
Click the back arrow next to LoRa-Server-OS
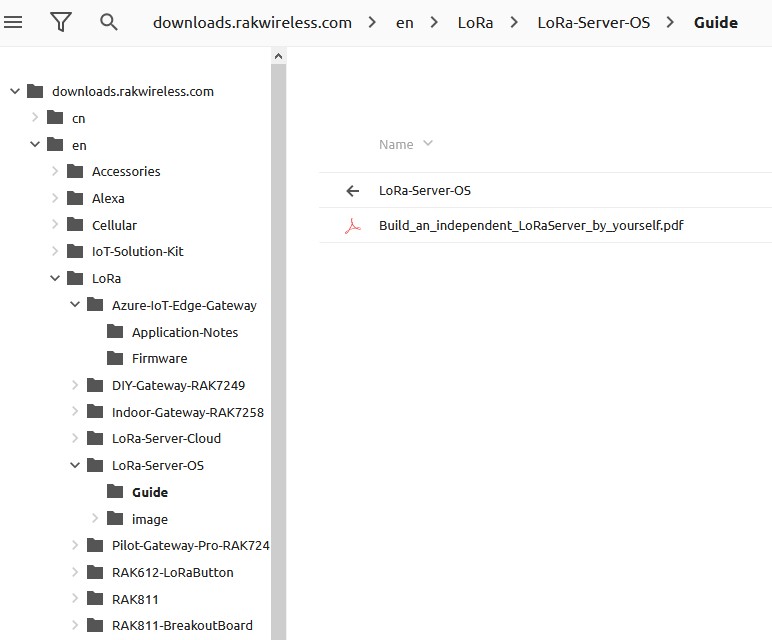click(353, 191)
